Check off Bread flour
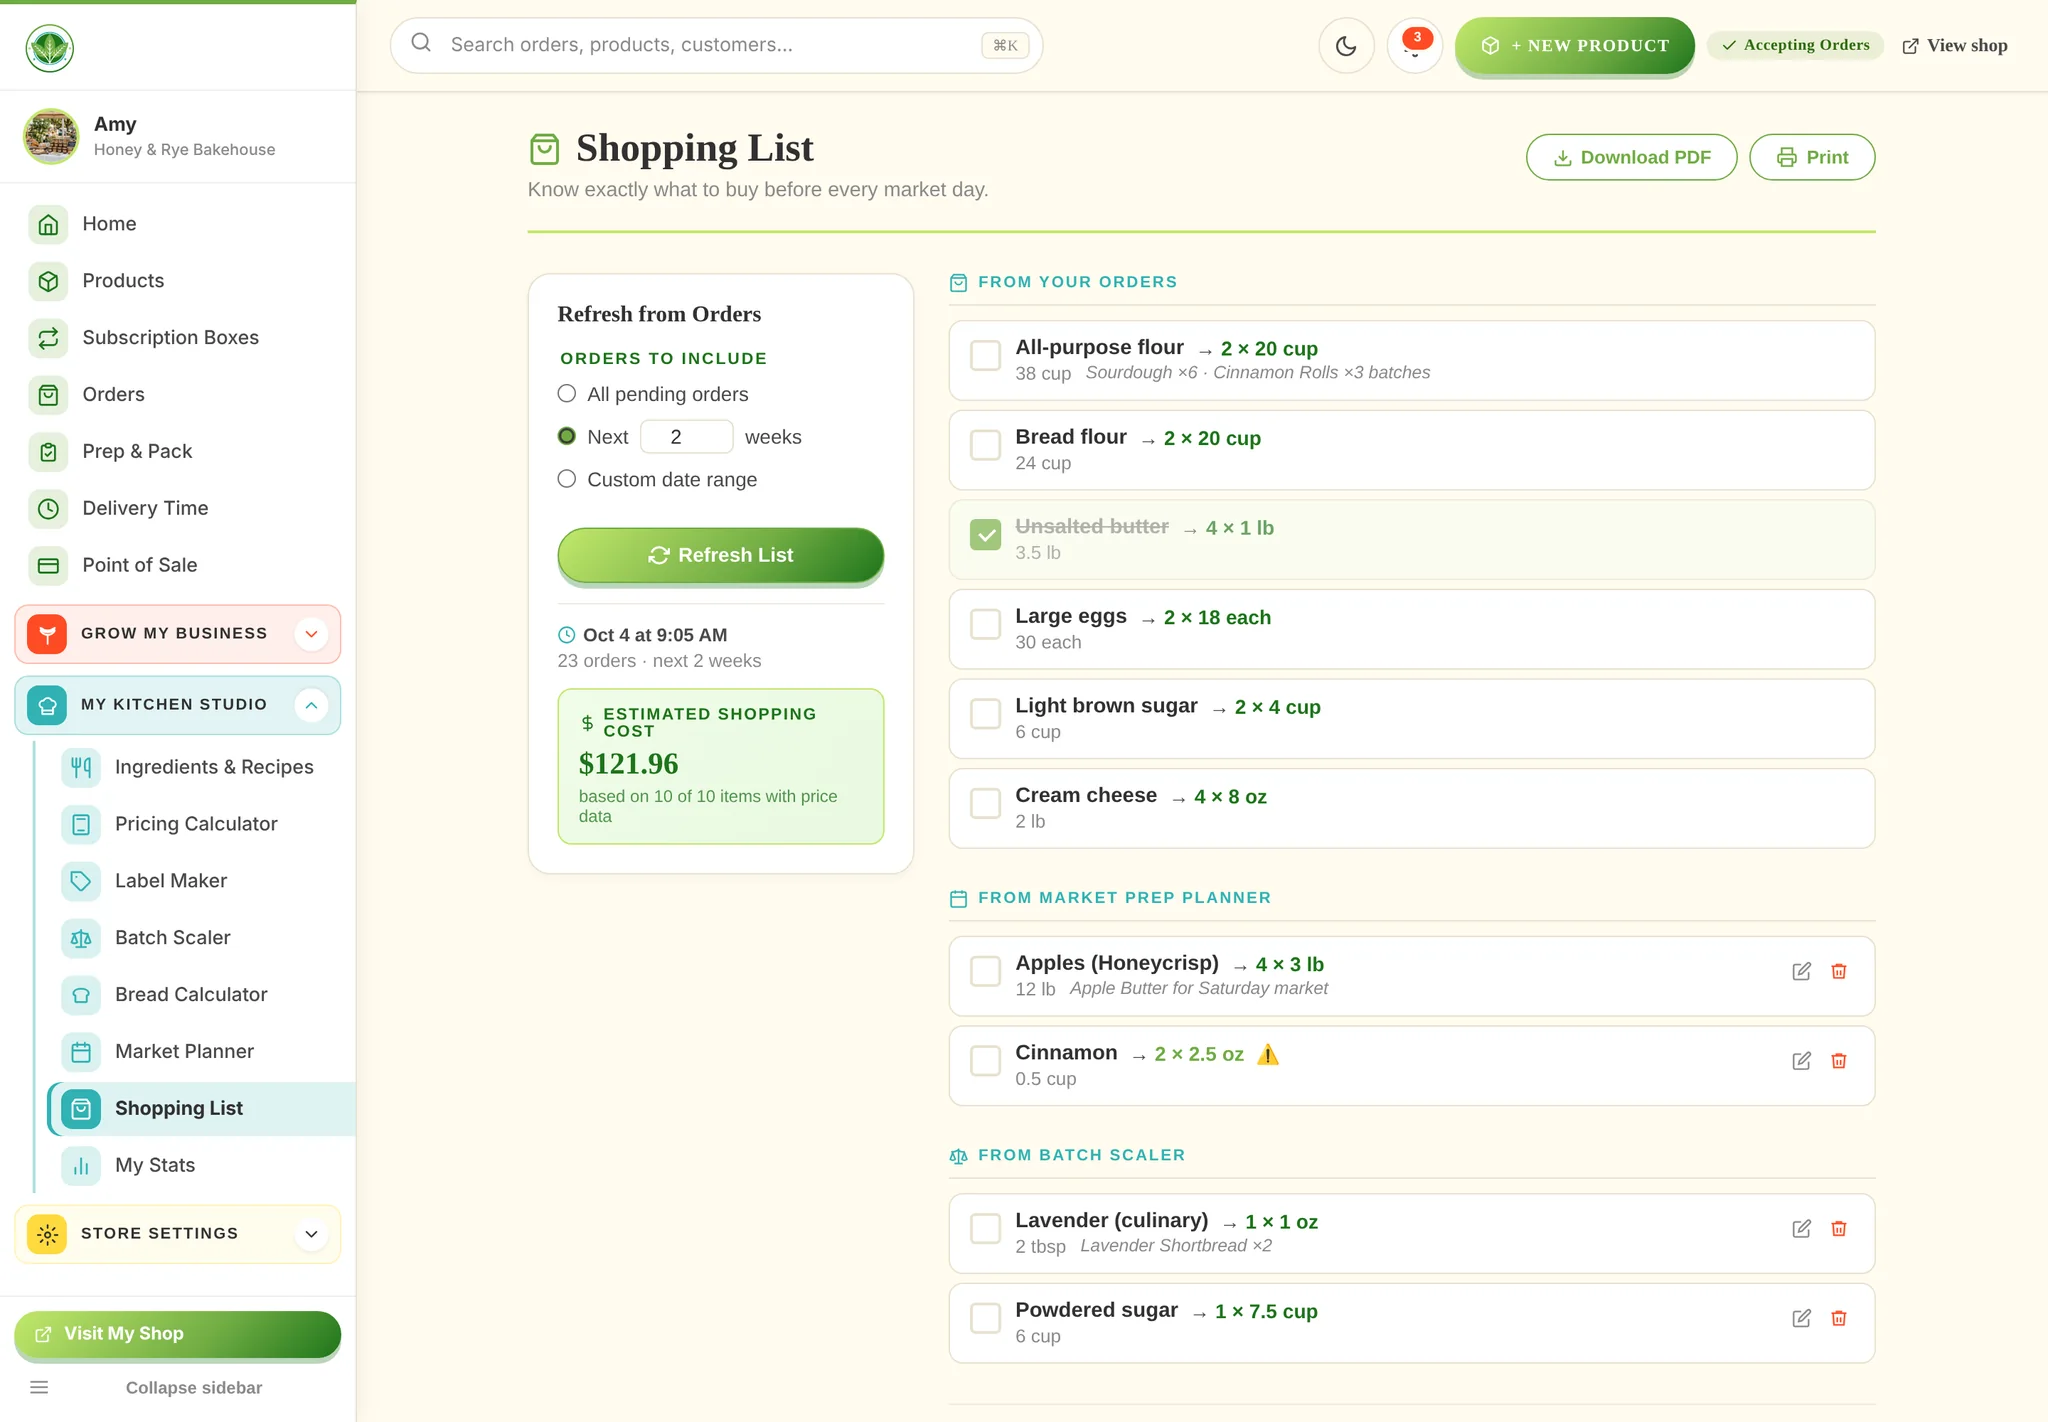 point(985,445)
